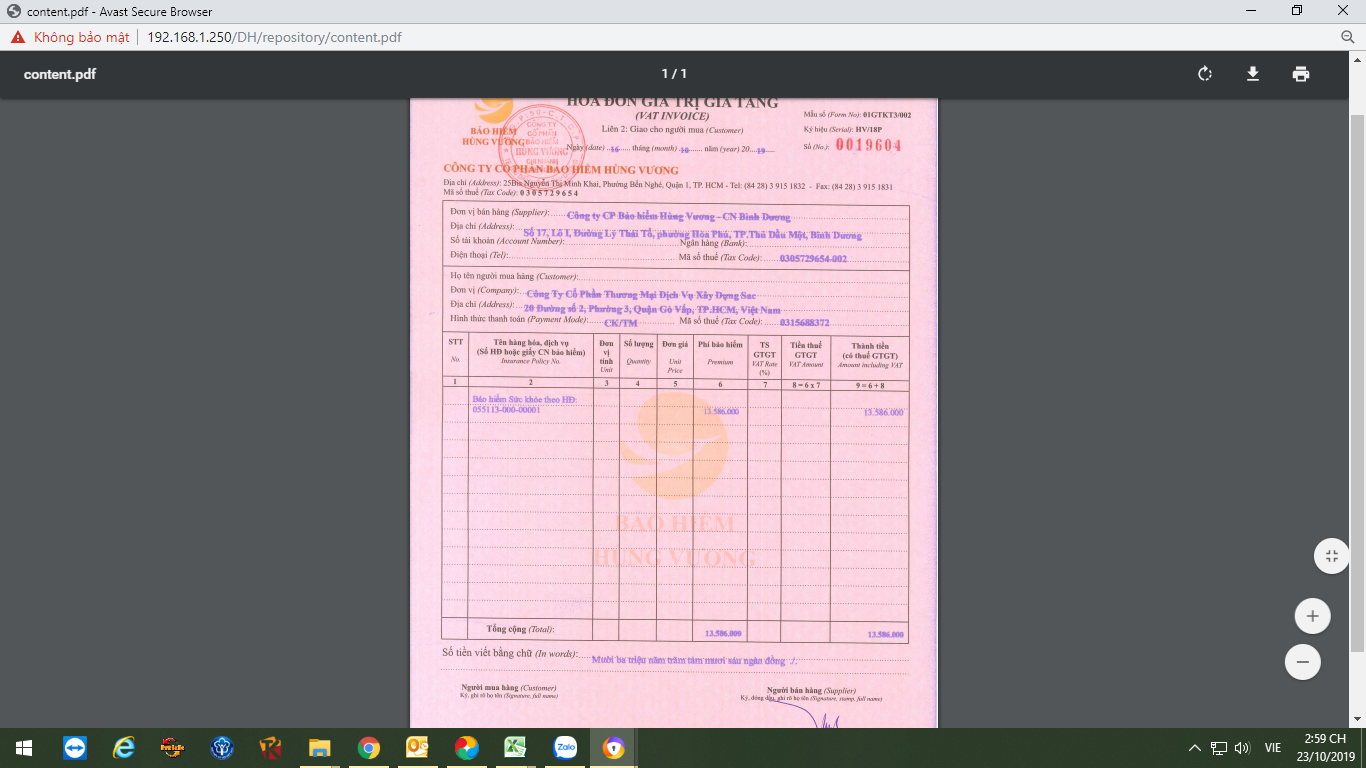The width and height of the screenshot is (1366, 768).
Task: Zoom in on the PDF
Action: point(1312,616)
